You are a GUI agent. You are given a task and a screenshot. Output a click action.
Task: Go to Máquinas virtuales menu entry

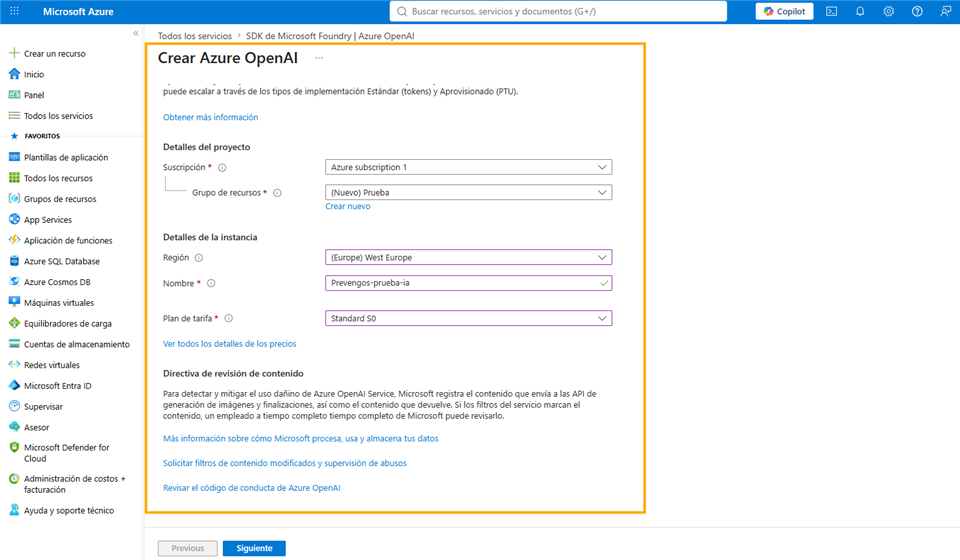coord(59,302)
